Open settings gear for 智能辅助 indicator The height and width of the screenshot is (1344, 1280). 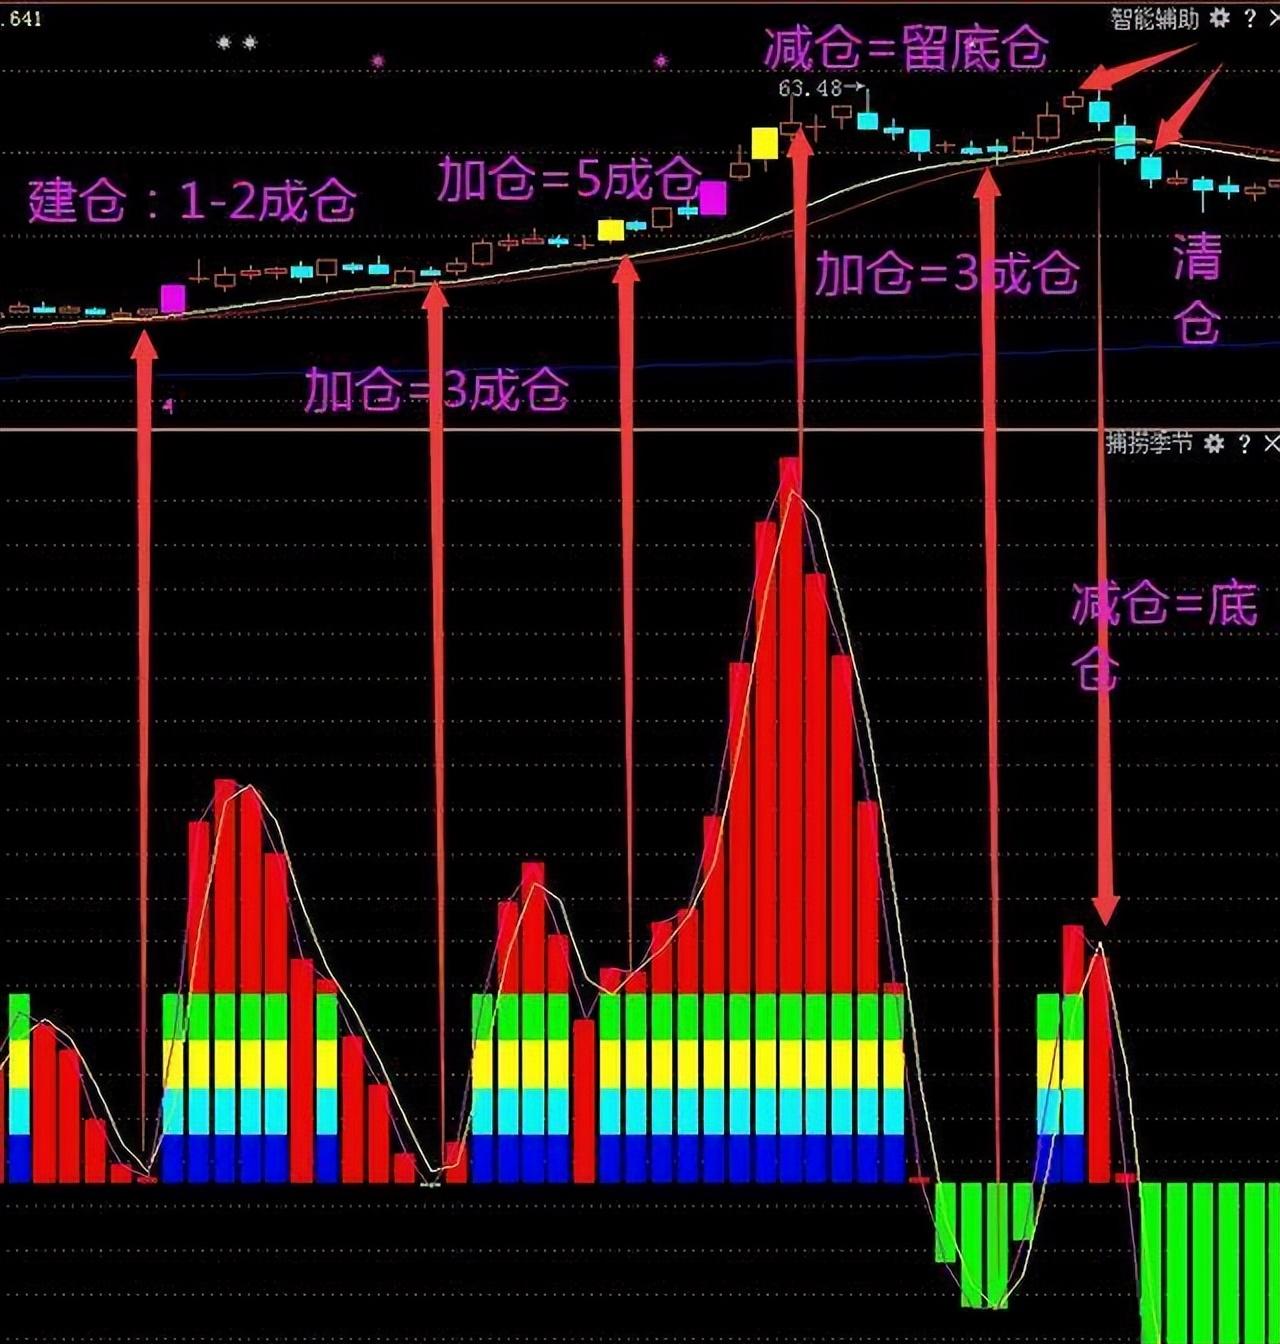pyautogui.click(x=1219, y=18)
